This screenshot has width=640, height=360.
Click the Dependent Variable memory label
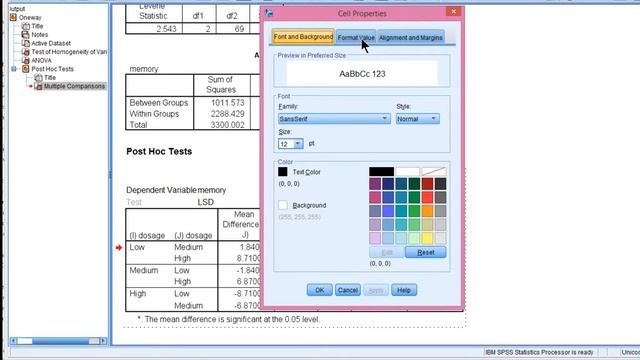coord(176,190)
